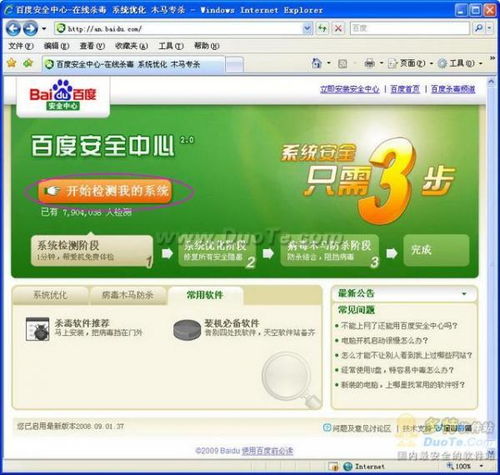Open the 问题及意见讨论区 link

pos(362,428)
